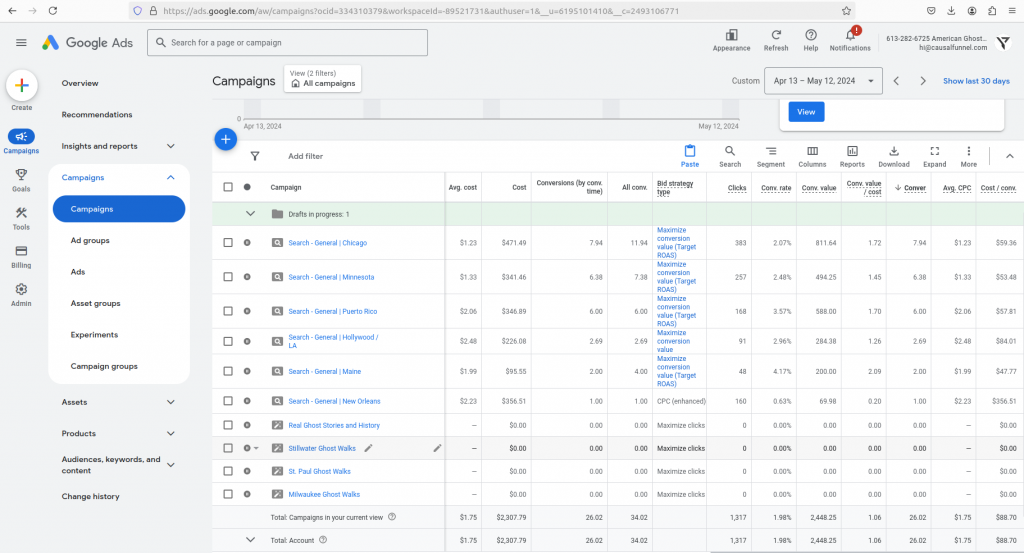
Task: Edit Stillwater Ghost Walks name pencil
Action: [x=368, y=448]
